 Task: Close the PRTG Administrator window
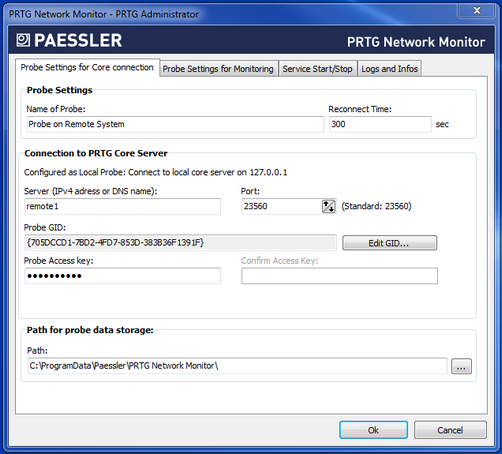(x=477, y=11)
